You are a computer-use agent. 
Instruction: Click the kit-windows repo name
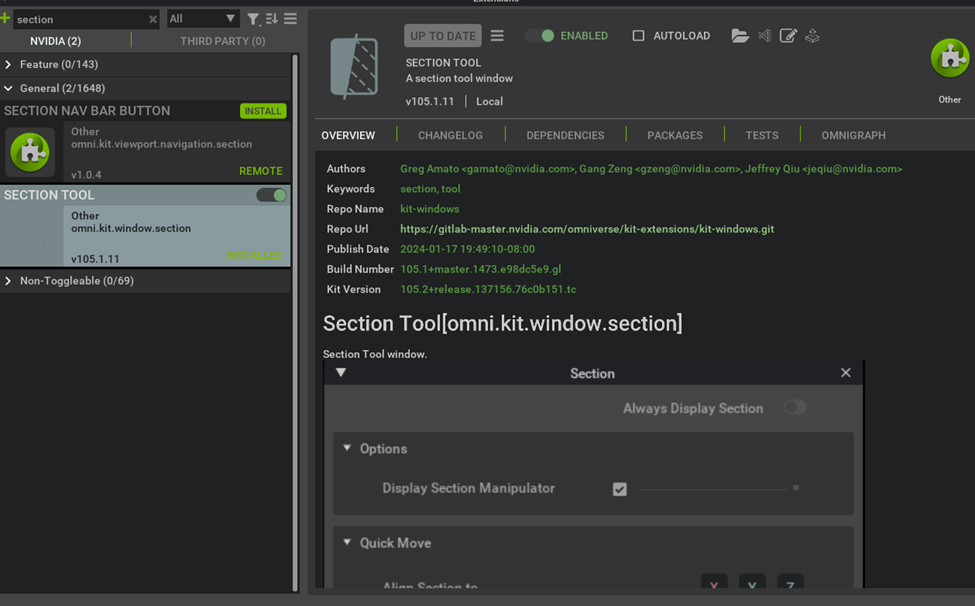click(430, 209)
